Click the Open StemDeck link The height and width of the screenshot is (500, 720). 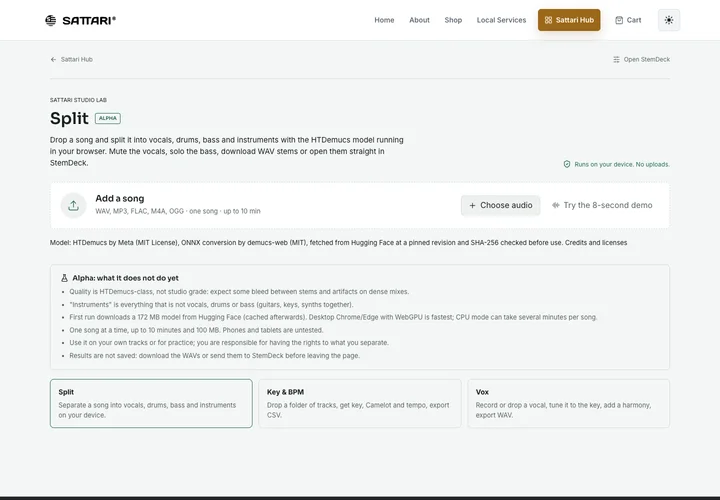(x=641, y=59)
